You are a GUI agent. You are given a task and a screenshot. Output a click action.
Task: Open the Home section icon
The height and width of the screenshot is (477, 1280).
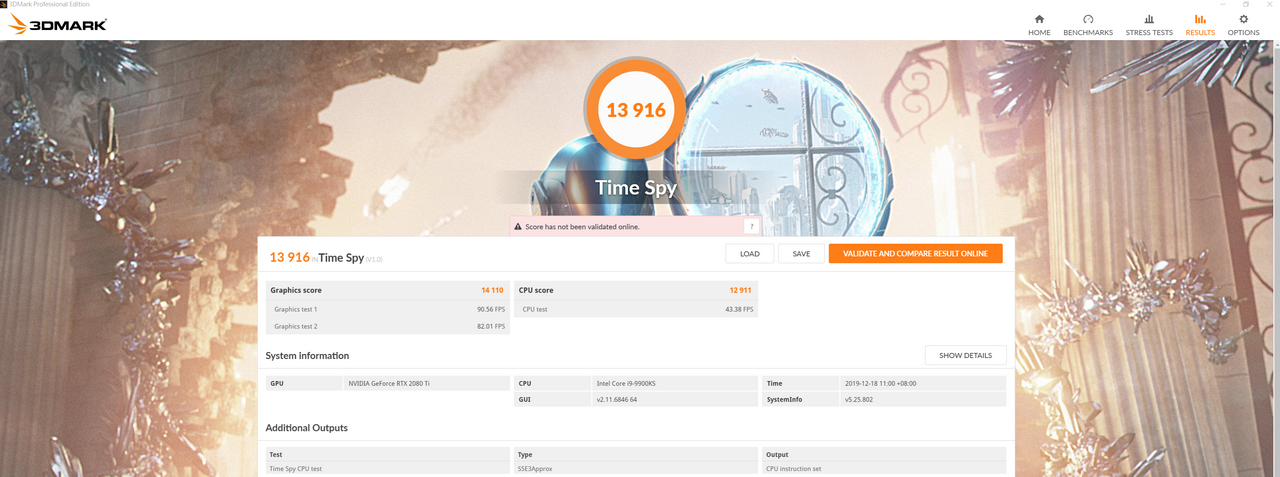1039,19
